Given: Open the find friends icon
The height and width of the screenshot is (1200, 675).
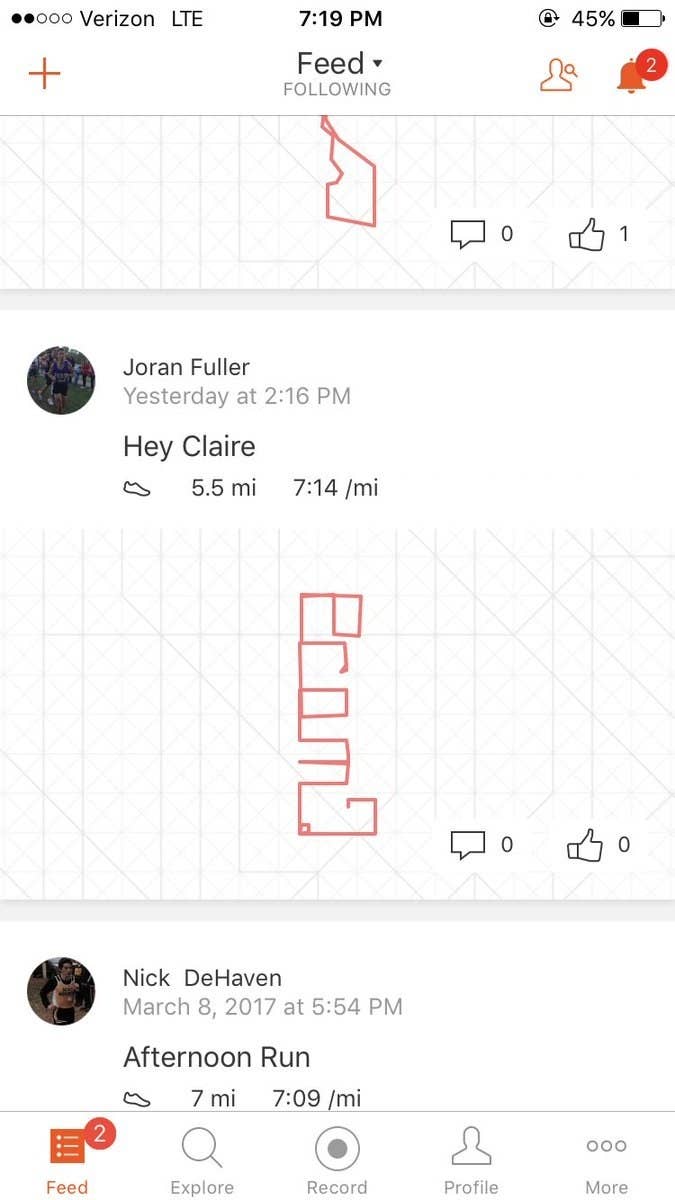Looking at the screenshot, I should tap(559, 76).
